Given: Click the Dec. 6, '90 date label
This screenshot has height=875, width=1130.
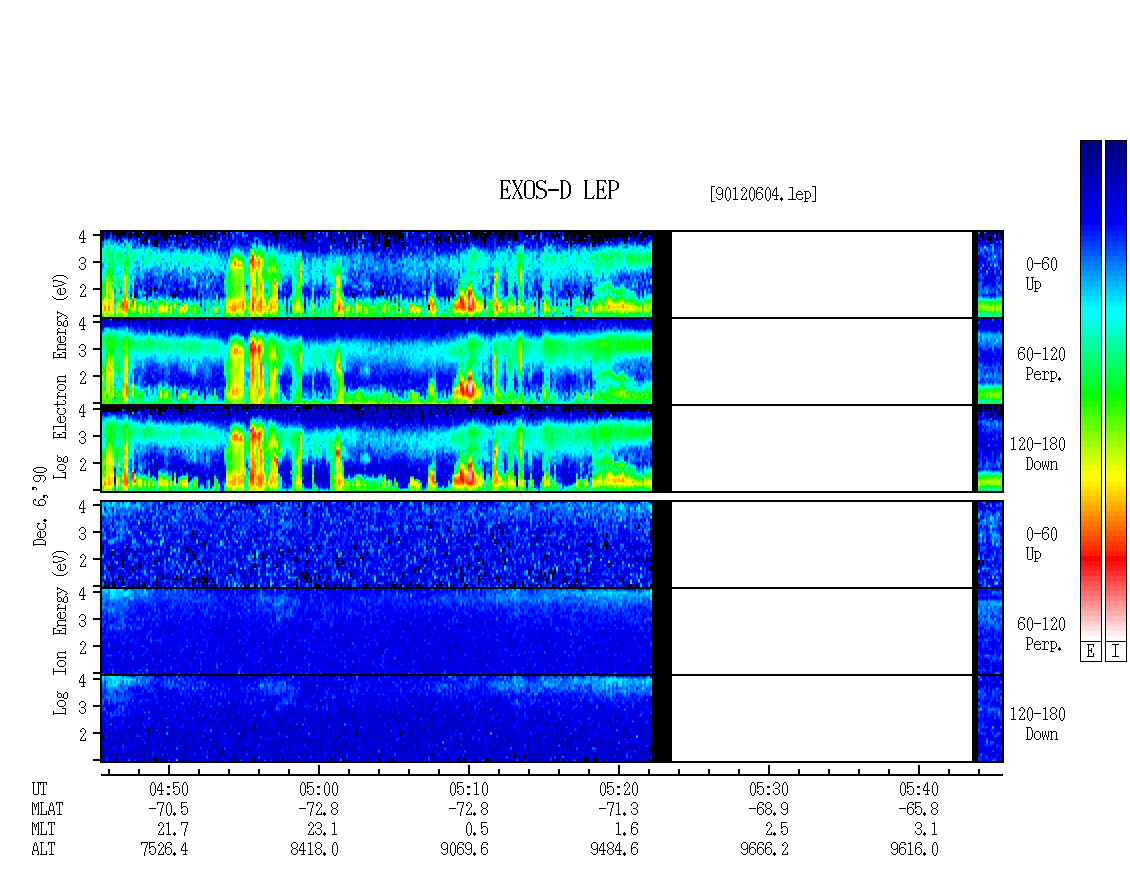Looking at the screenshot, I should click(x=40, y=506).
